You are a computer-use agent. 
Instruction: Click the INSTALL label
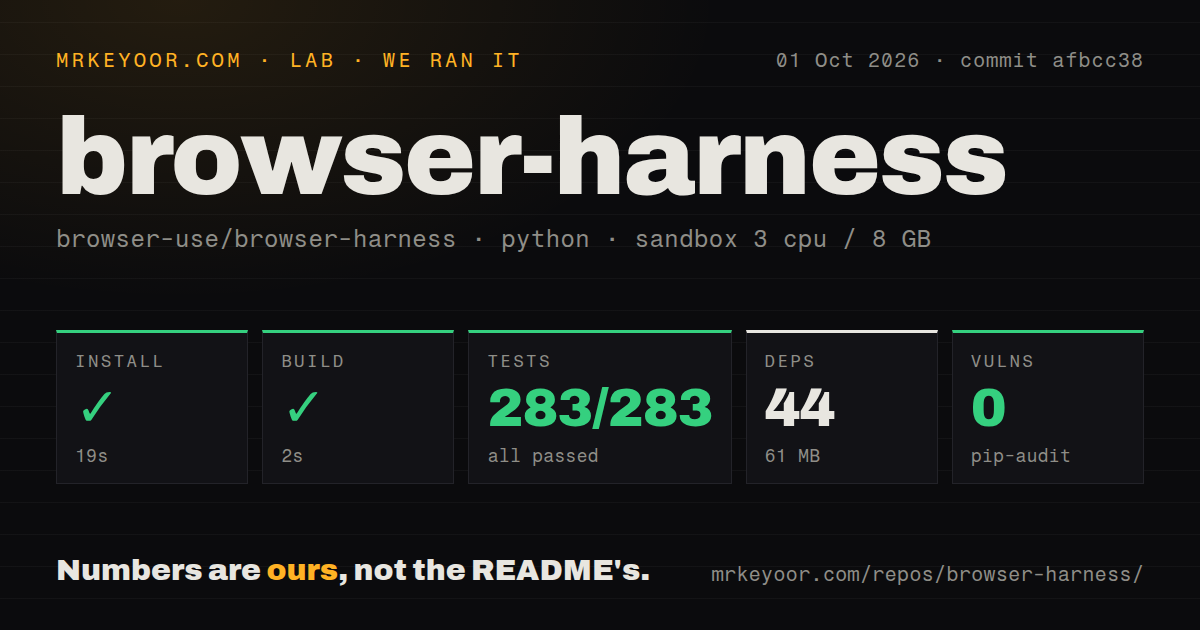(119, 362)
